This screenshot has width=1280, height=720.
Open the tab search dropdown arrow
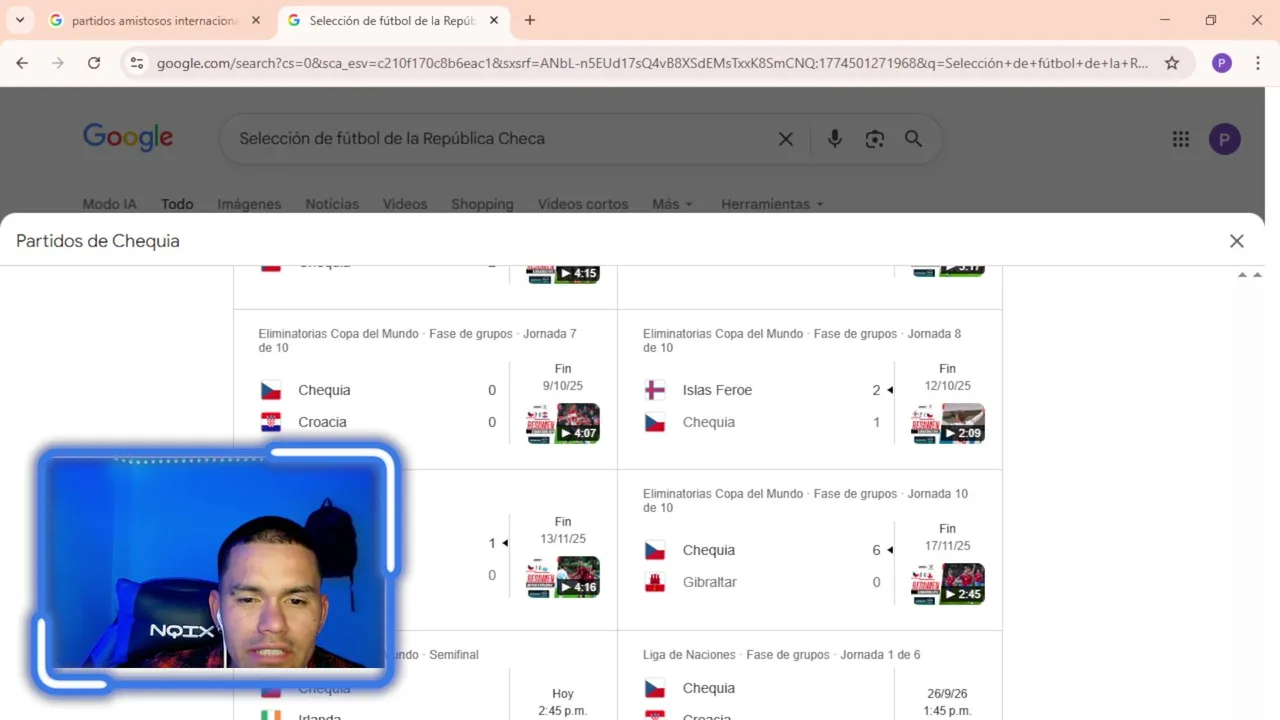click(x=19, y=20)
